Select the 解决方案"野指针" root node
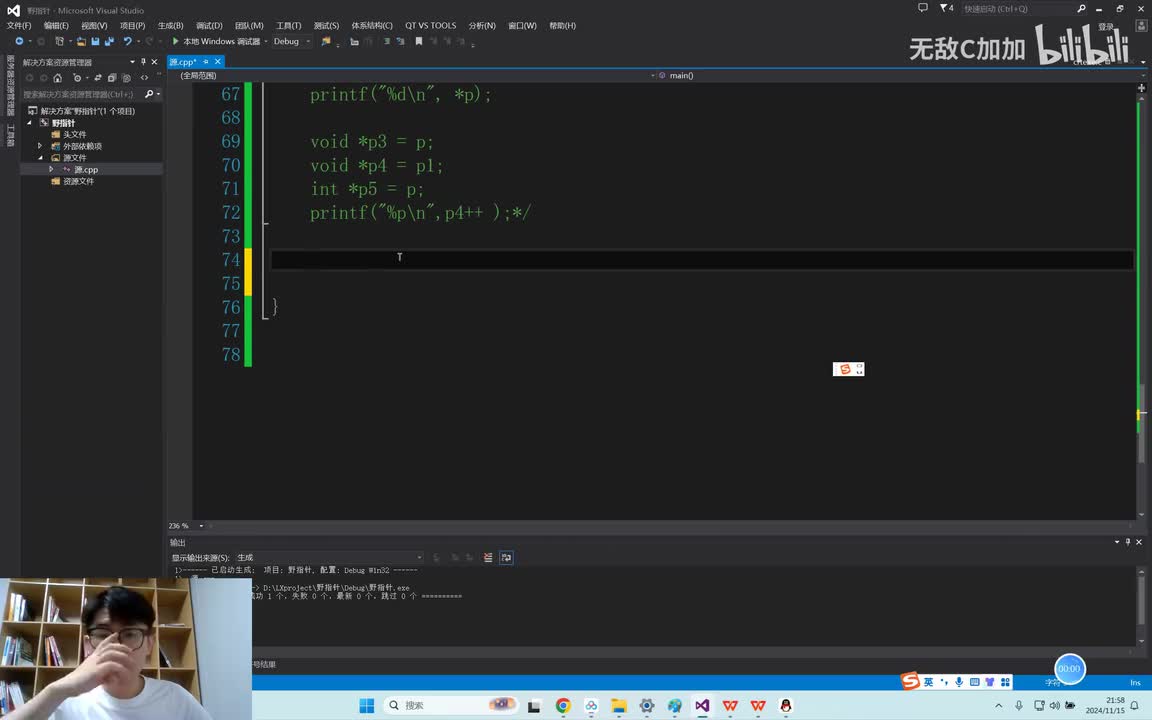 87,111
